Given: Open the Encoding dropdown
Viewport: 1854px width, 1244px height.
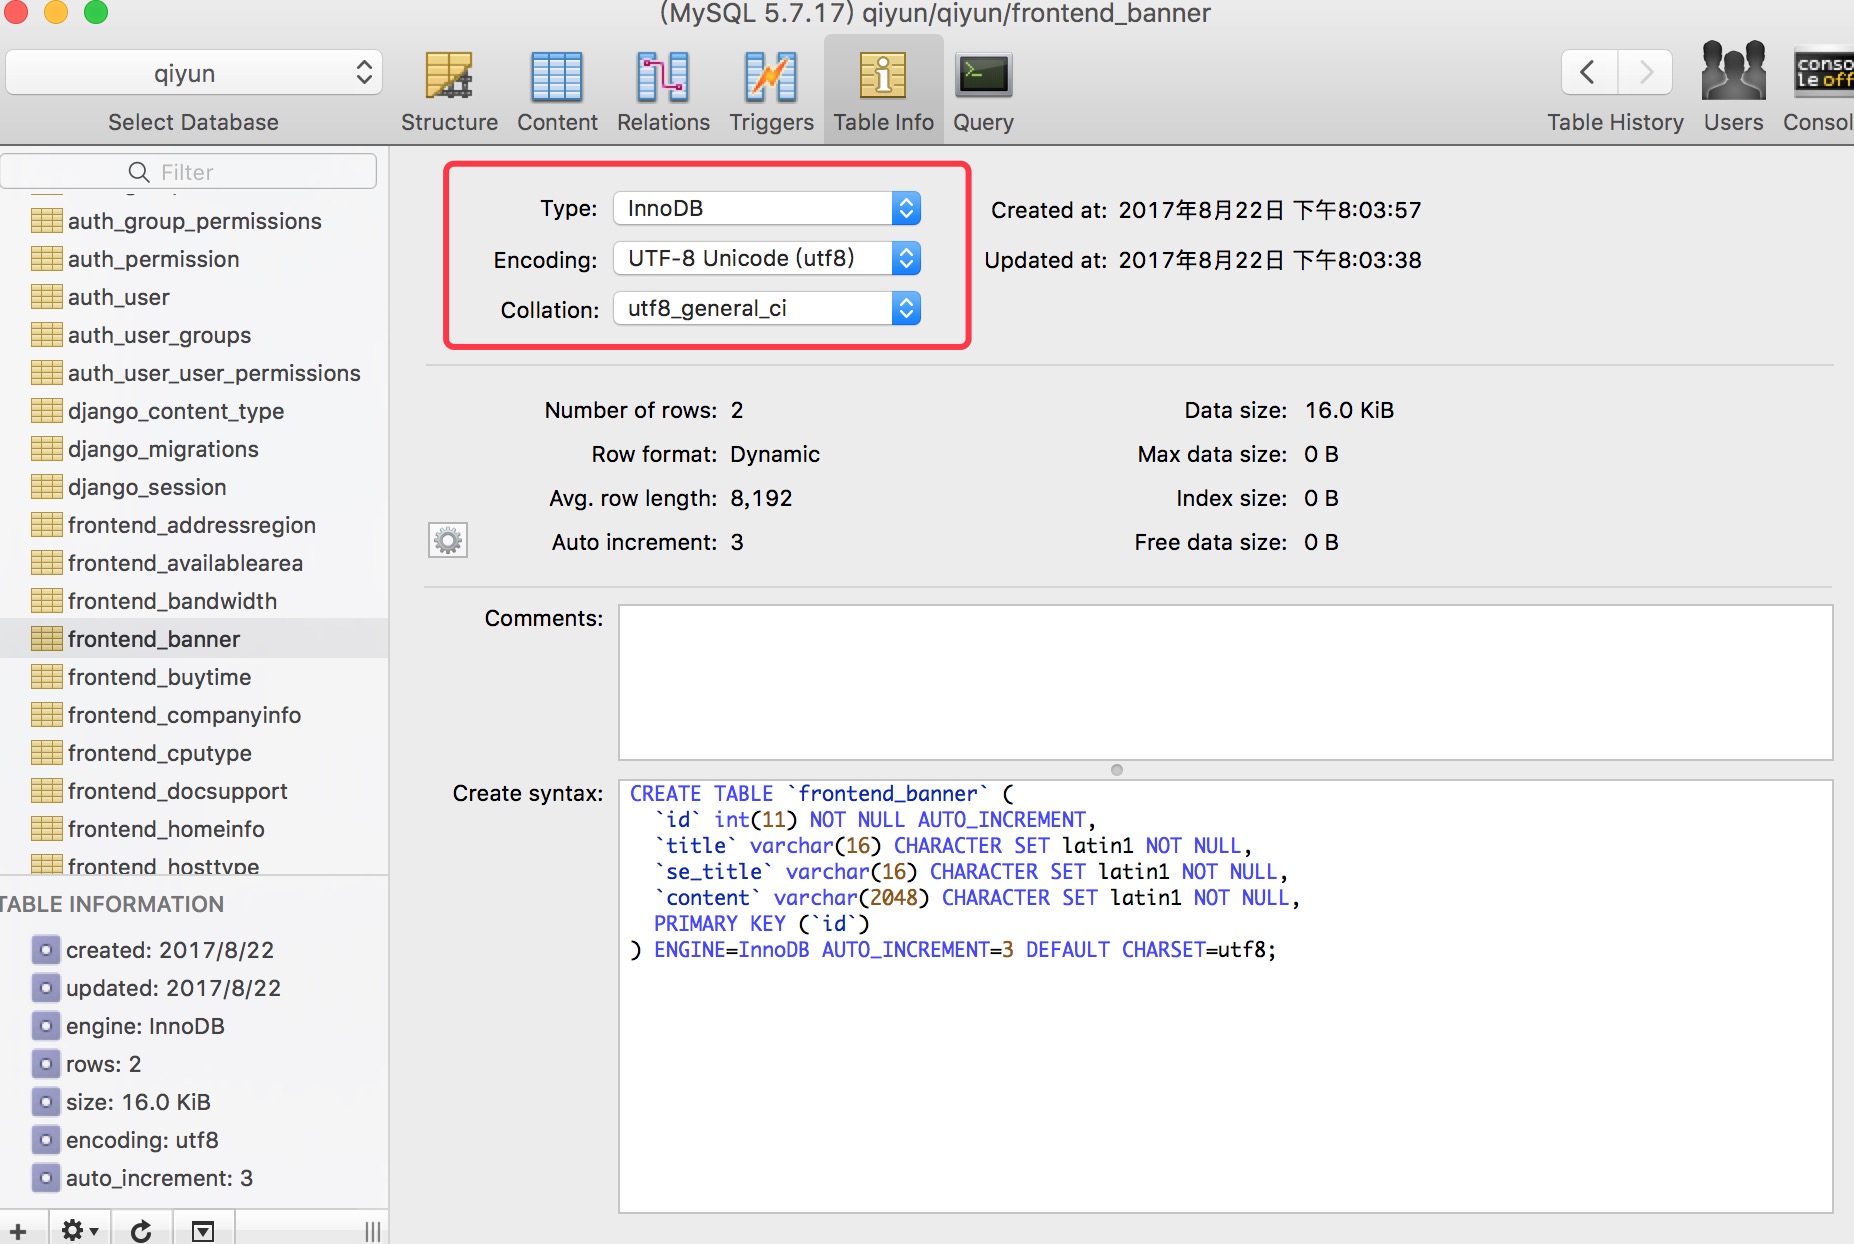Looking at the screenshot, I should (x=767, y=258).
